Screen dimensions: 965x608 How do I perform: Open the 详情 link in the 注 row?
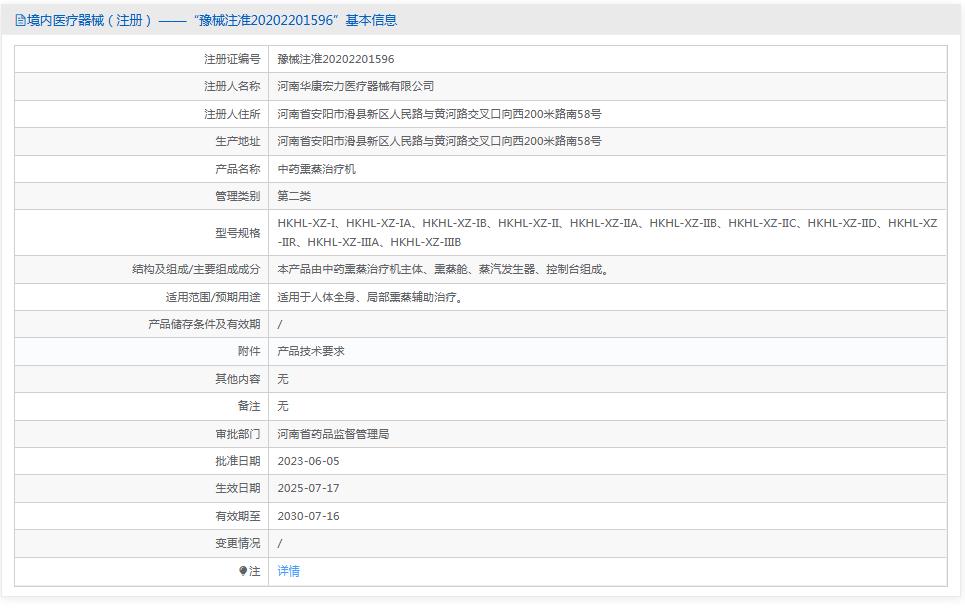coord(289,571)
